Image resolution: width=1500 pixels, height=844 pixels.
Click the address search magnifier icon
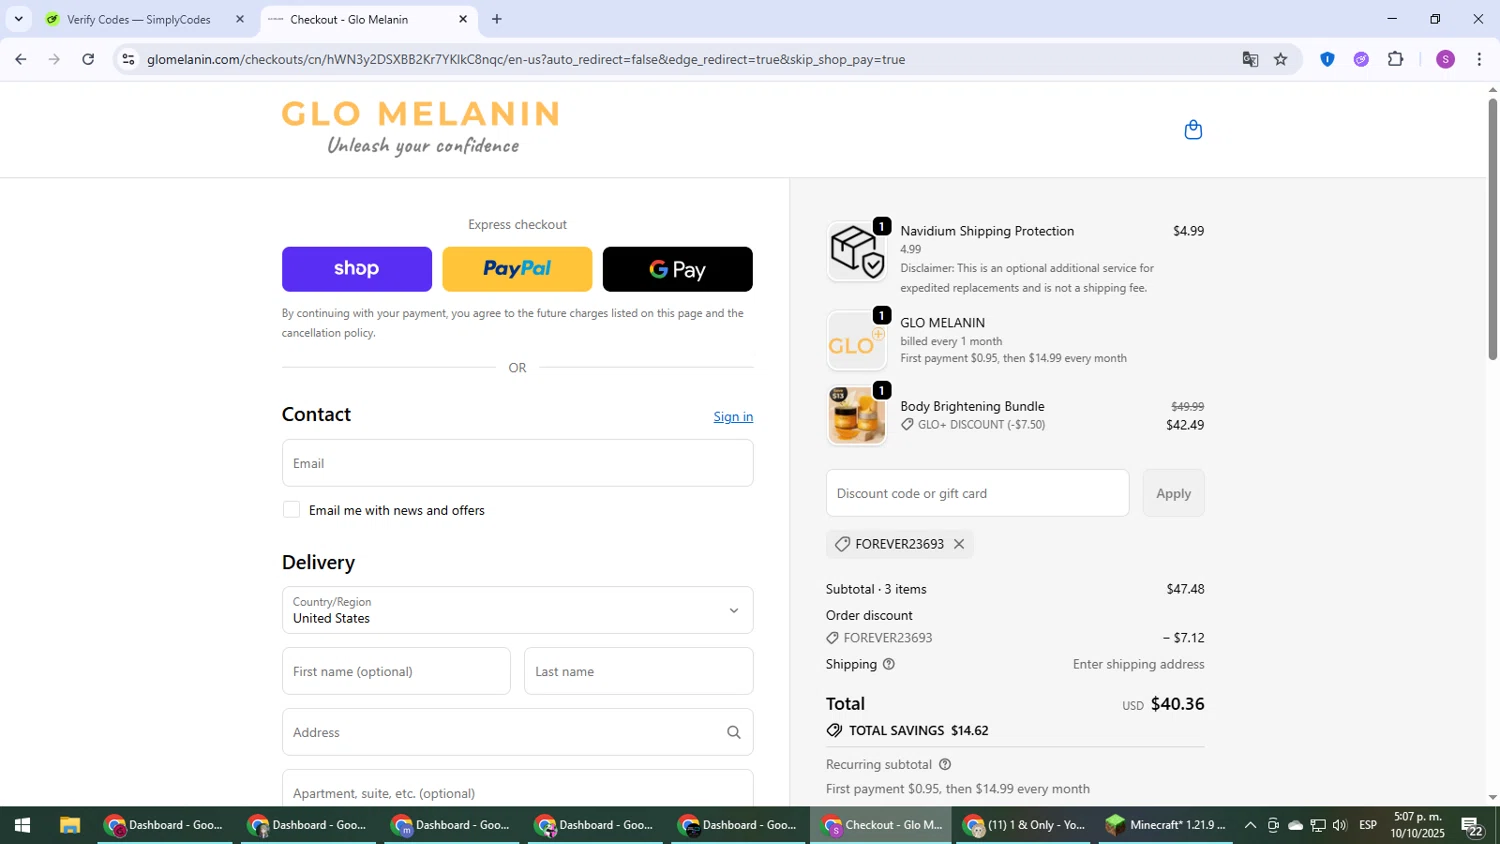click(734, 733)
